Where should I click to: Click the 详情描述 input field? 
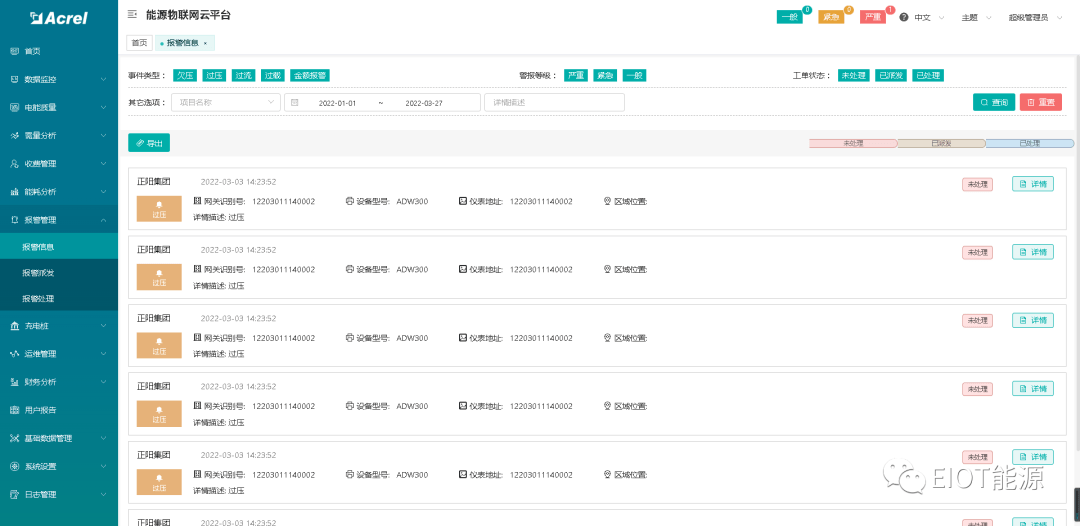pyautogui.click(x=554, y=102)
